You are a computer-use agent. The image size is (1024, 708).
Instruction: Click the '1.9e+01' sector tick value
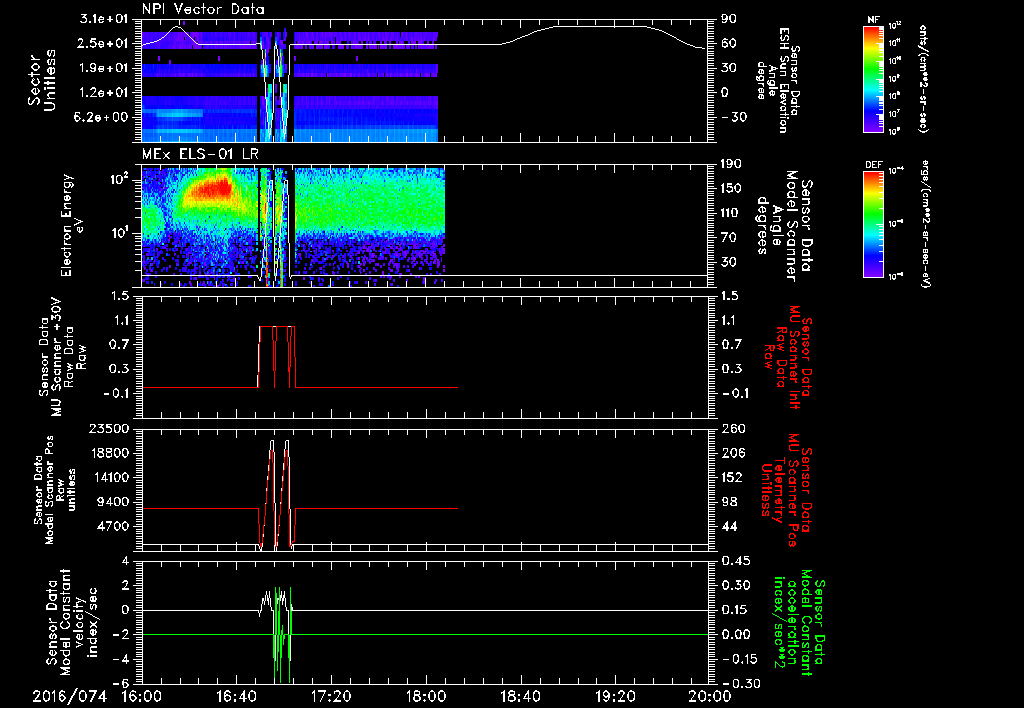tap(103, 68)
